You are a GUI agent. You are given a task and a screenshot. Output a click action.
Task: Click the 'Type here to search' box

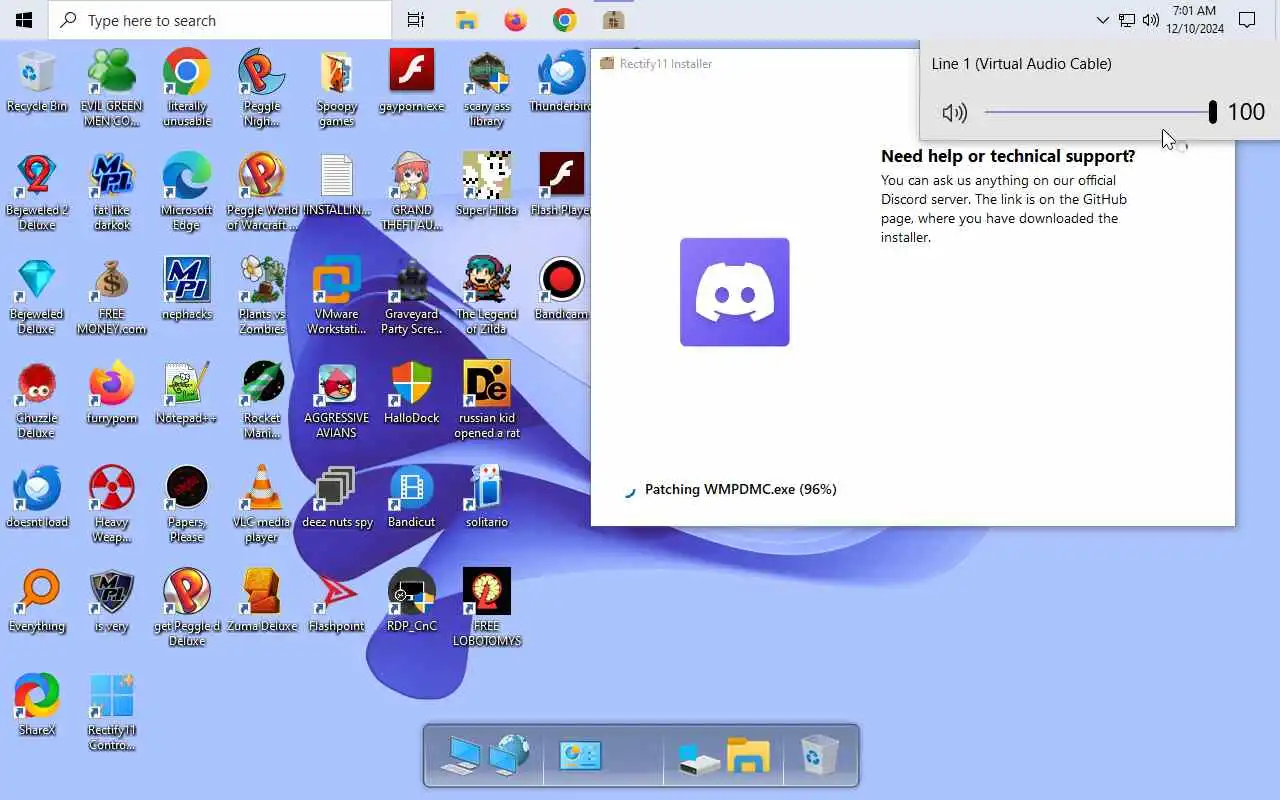coord(220,20)
